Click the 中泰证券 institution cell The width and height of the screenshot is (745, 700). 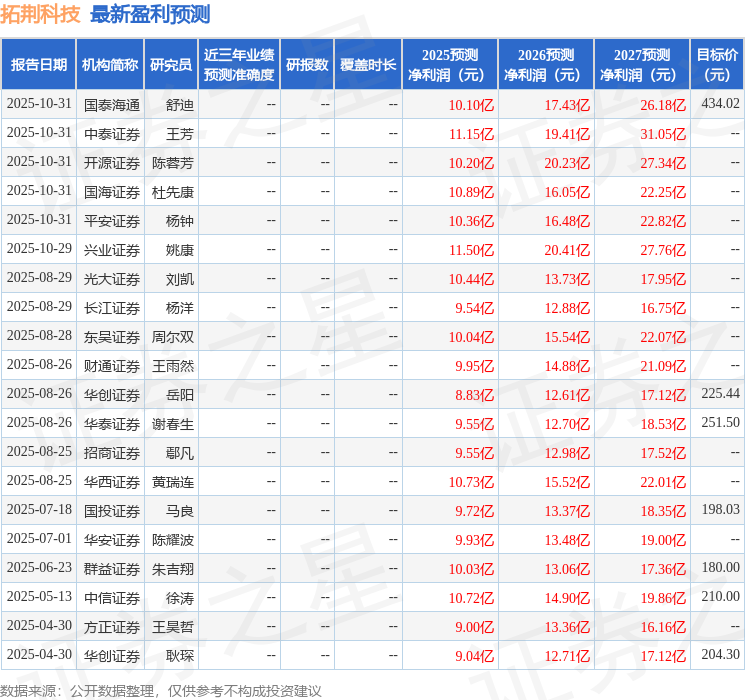[112, 134]
